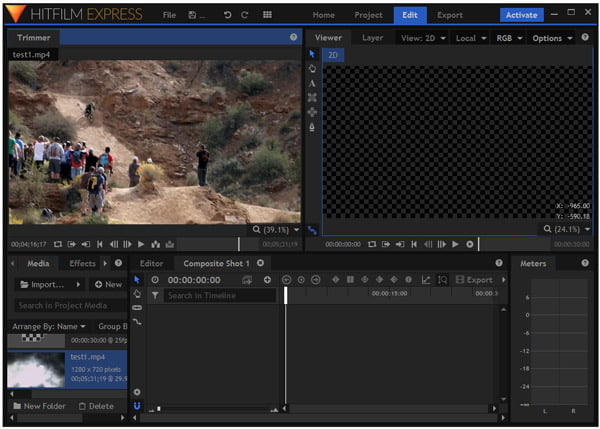The height and width of the screenshot is (429, 600).
Task: Select the test1.mp4 media thumbnail
Action: [x=35, y=367]
